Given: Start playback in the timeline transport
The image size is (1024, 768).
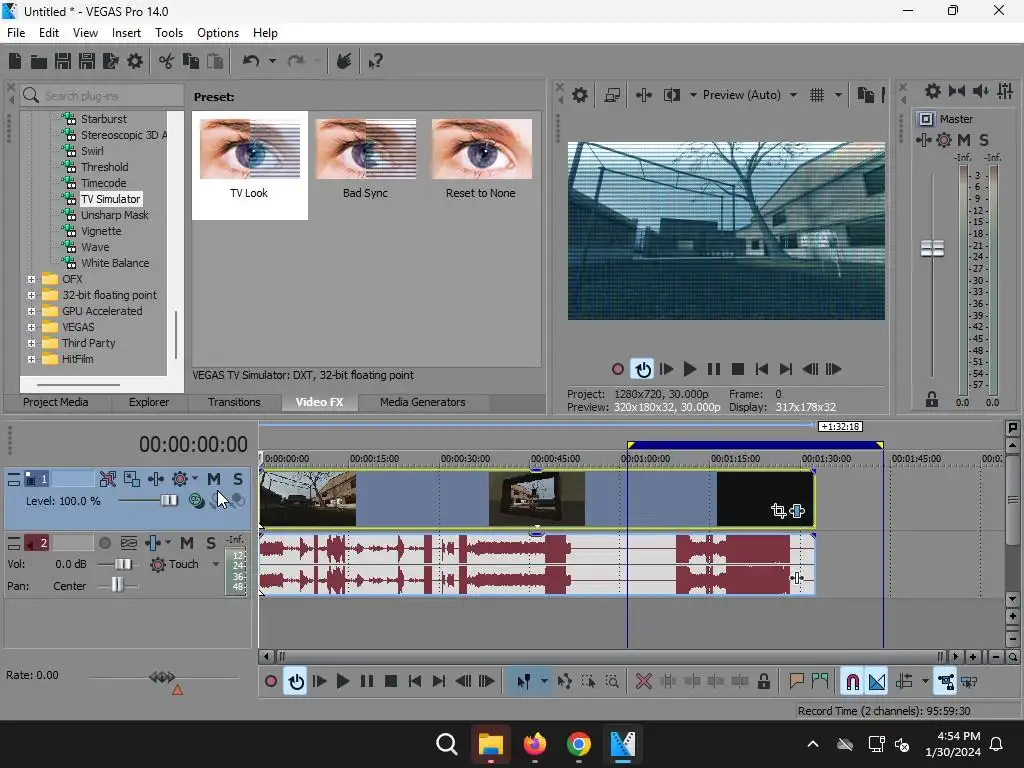Looking at the screenshot, I should click(342, 682).
